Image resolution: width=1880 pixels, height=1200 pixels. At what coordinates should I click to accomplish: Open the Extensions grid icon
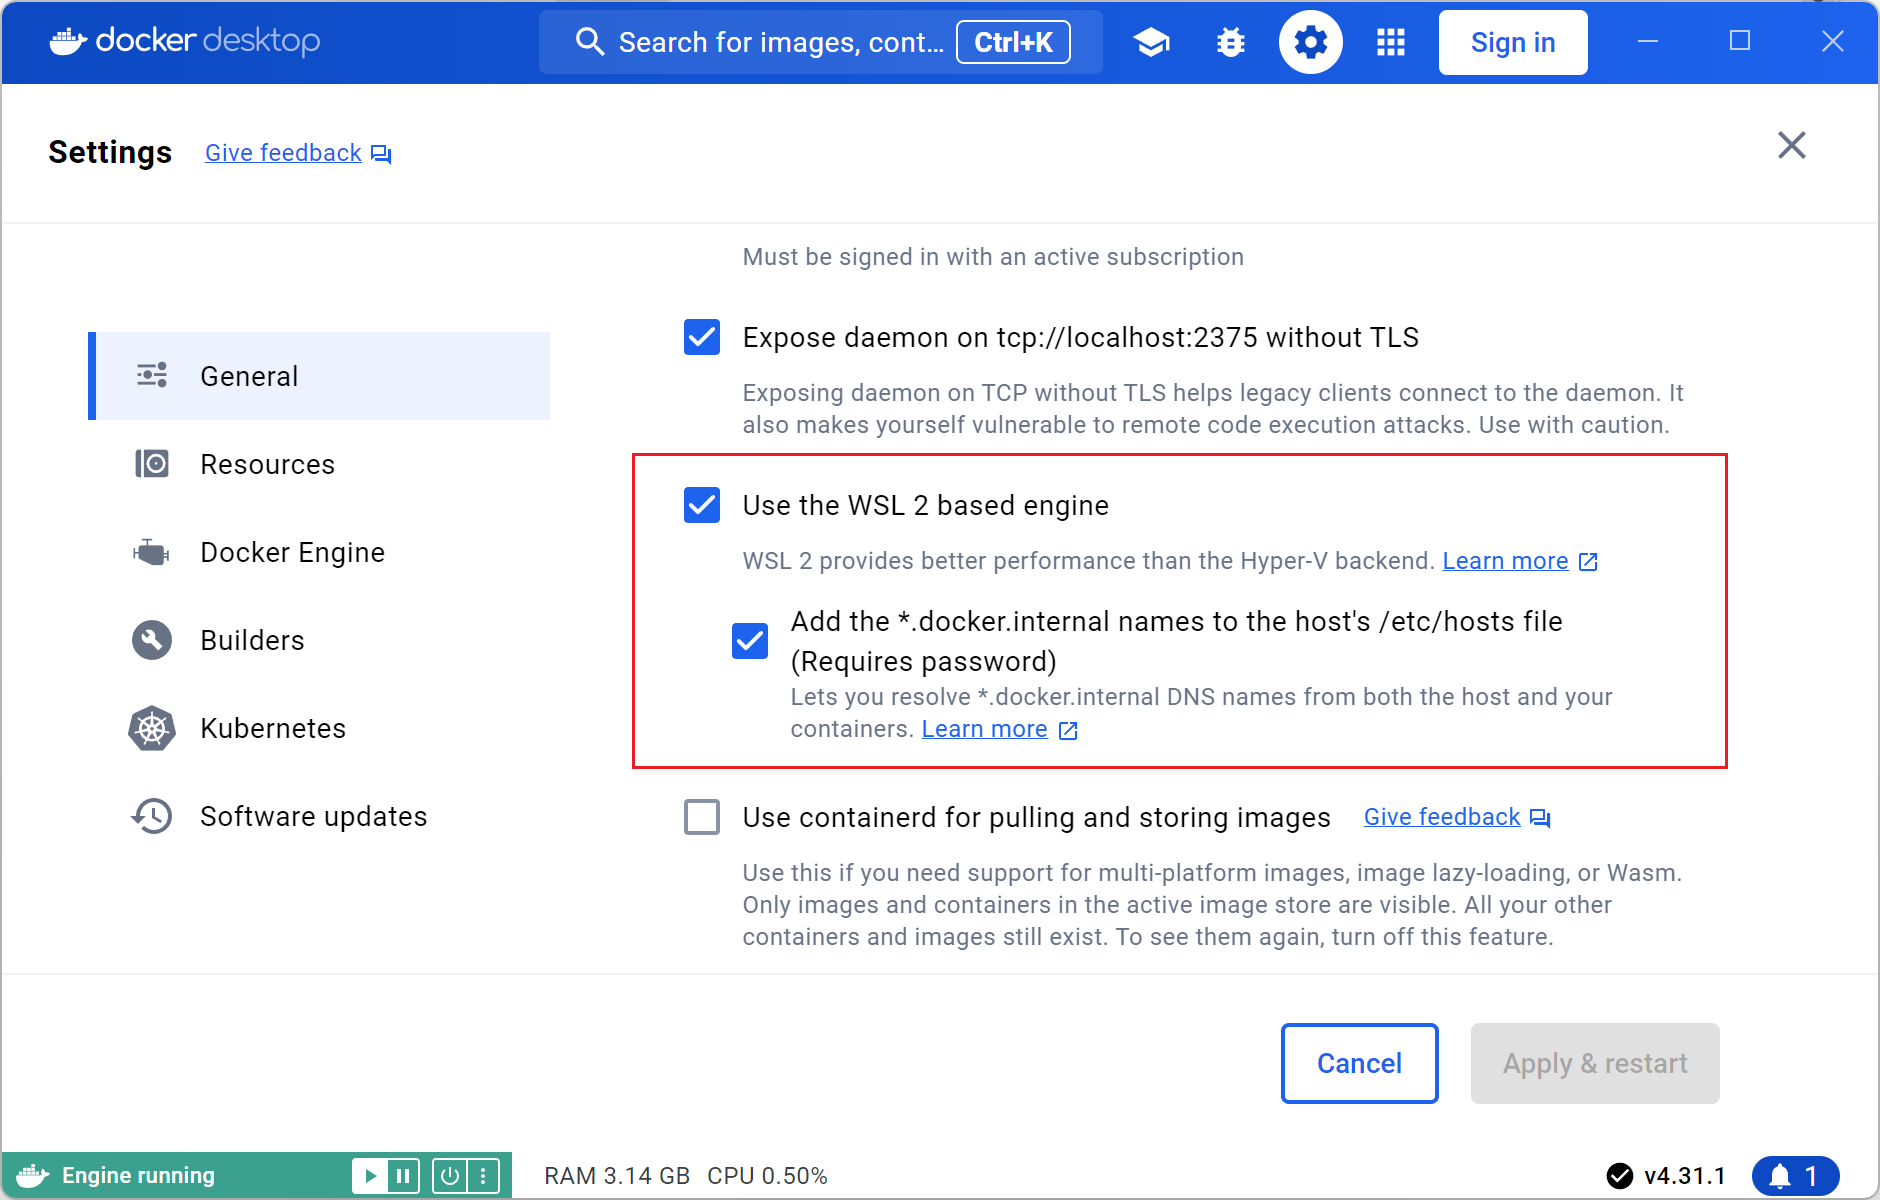point(1391,42)
